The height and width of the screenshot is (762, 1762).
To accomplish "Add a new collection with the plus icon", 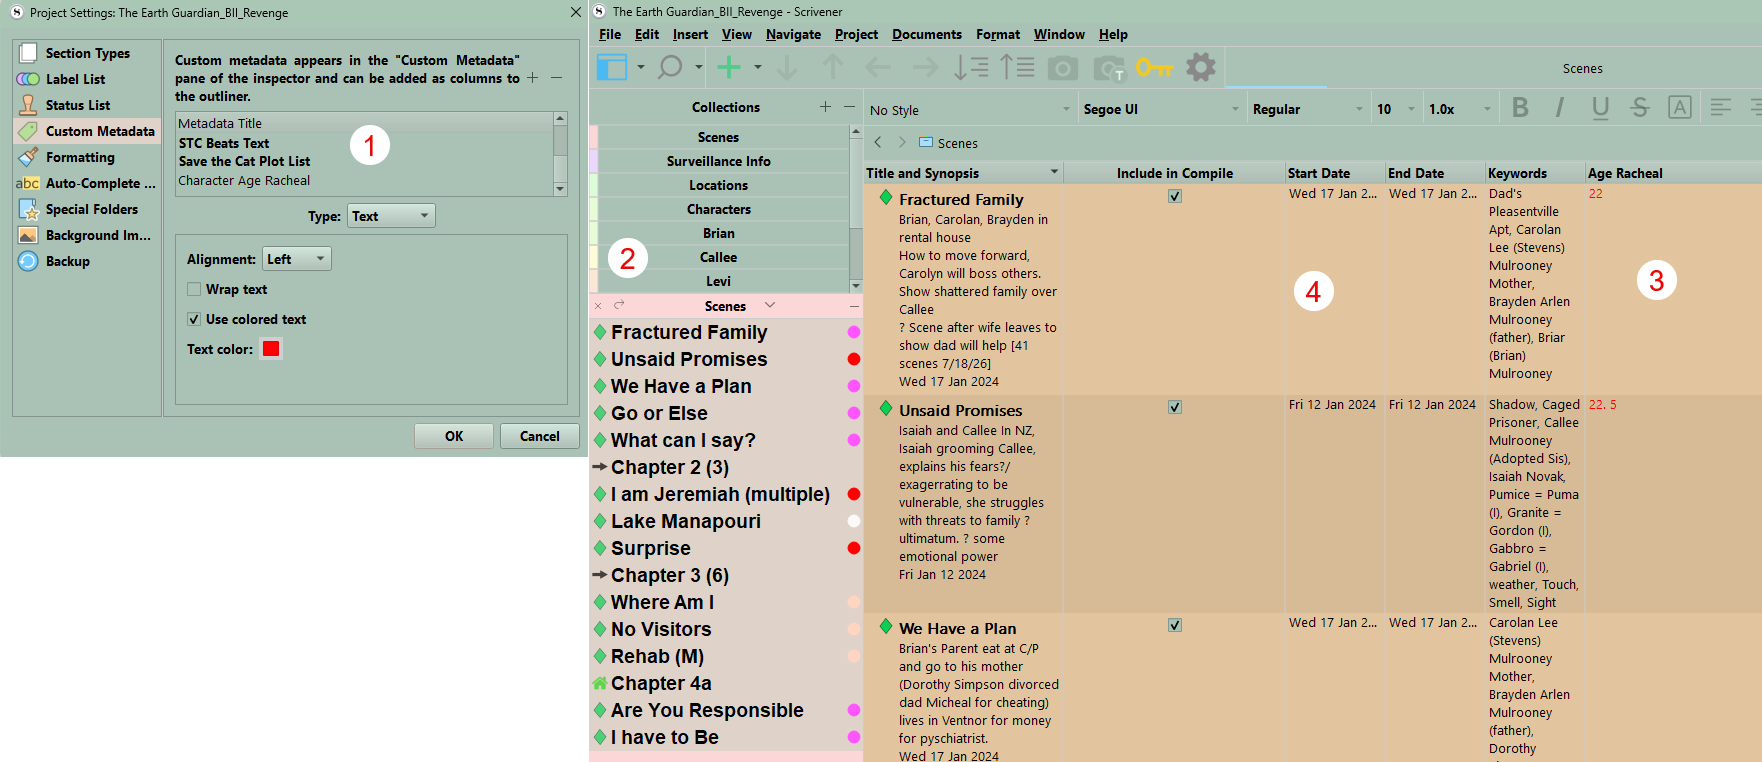I will pos(825,107).
